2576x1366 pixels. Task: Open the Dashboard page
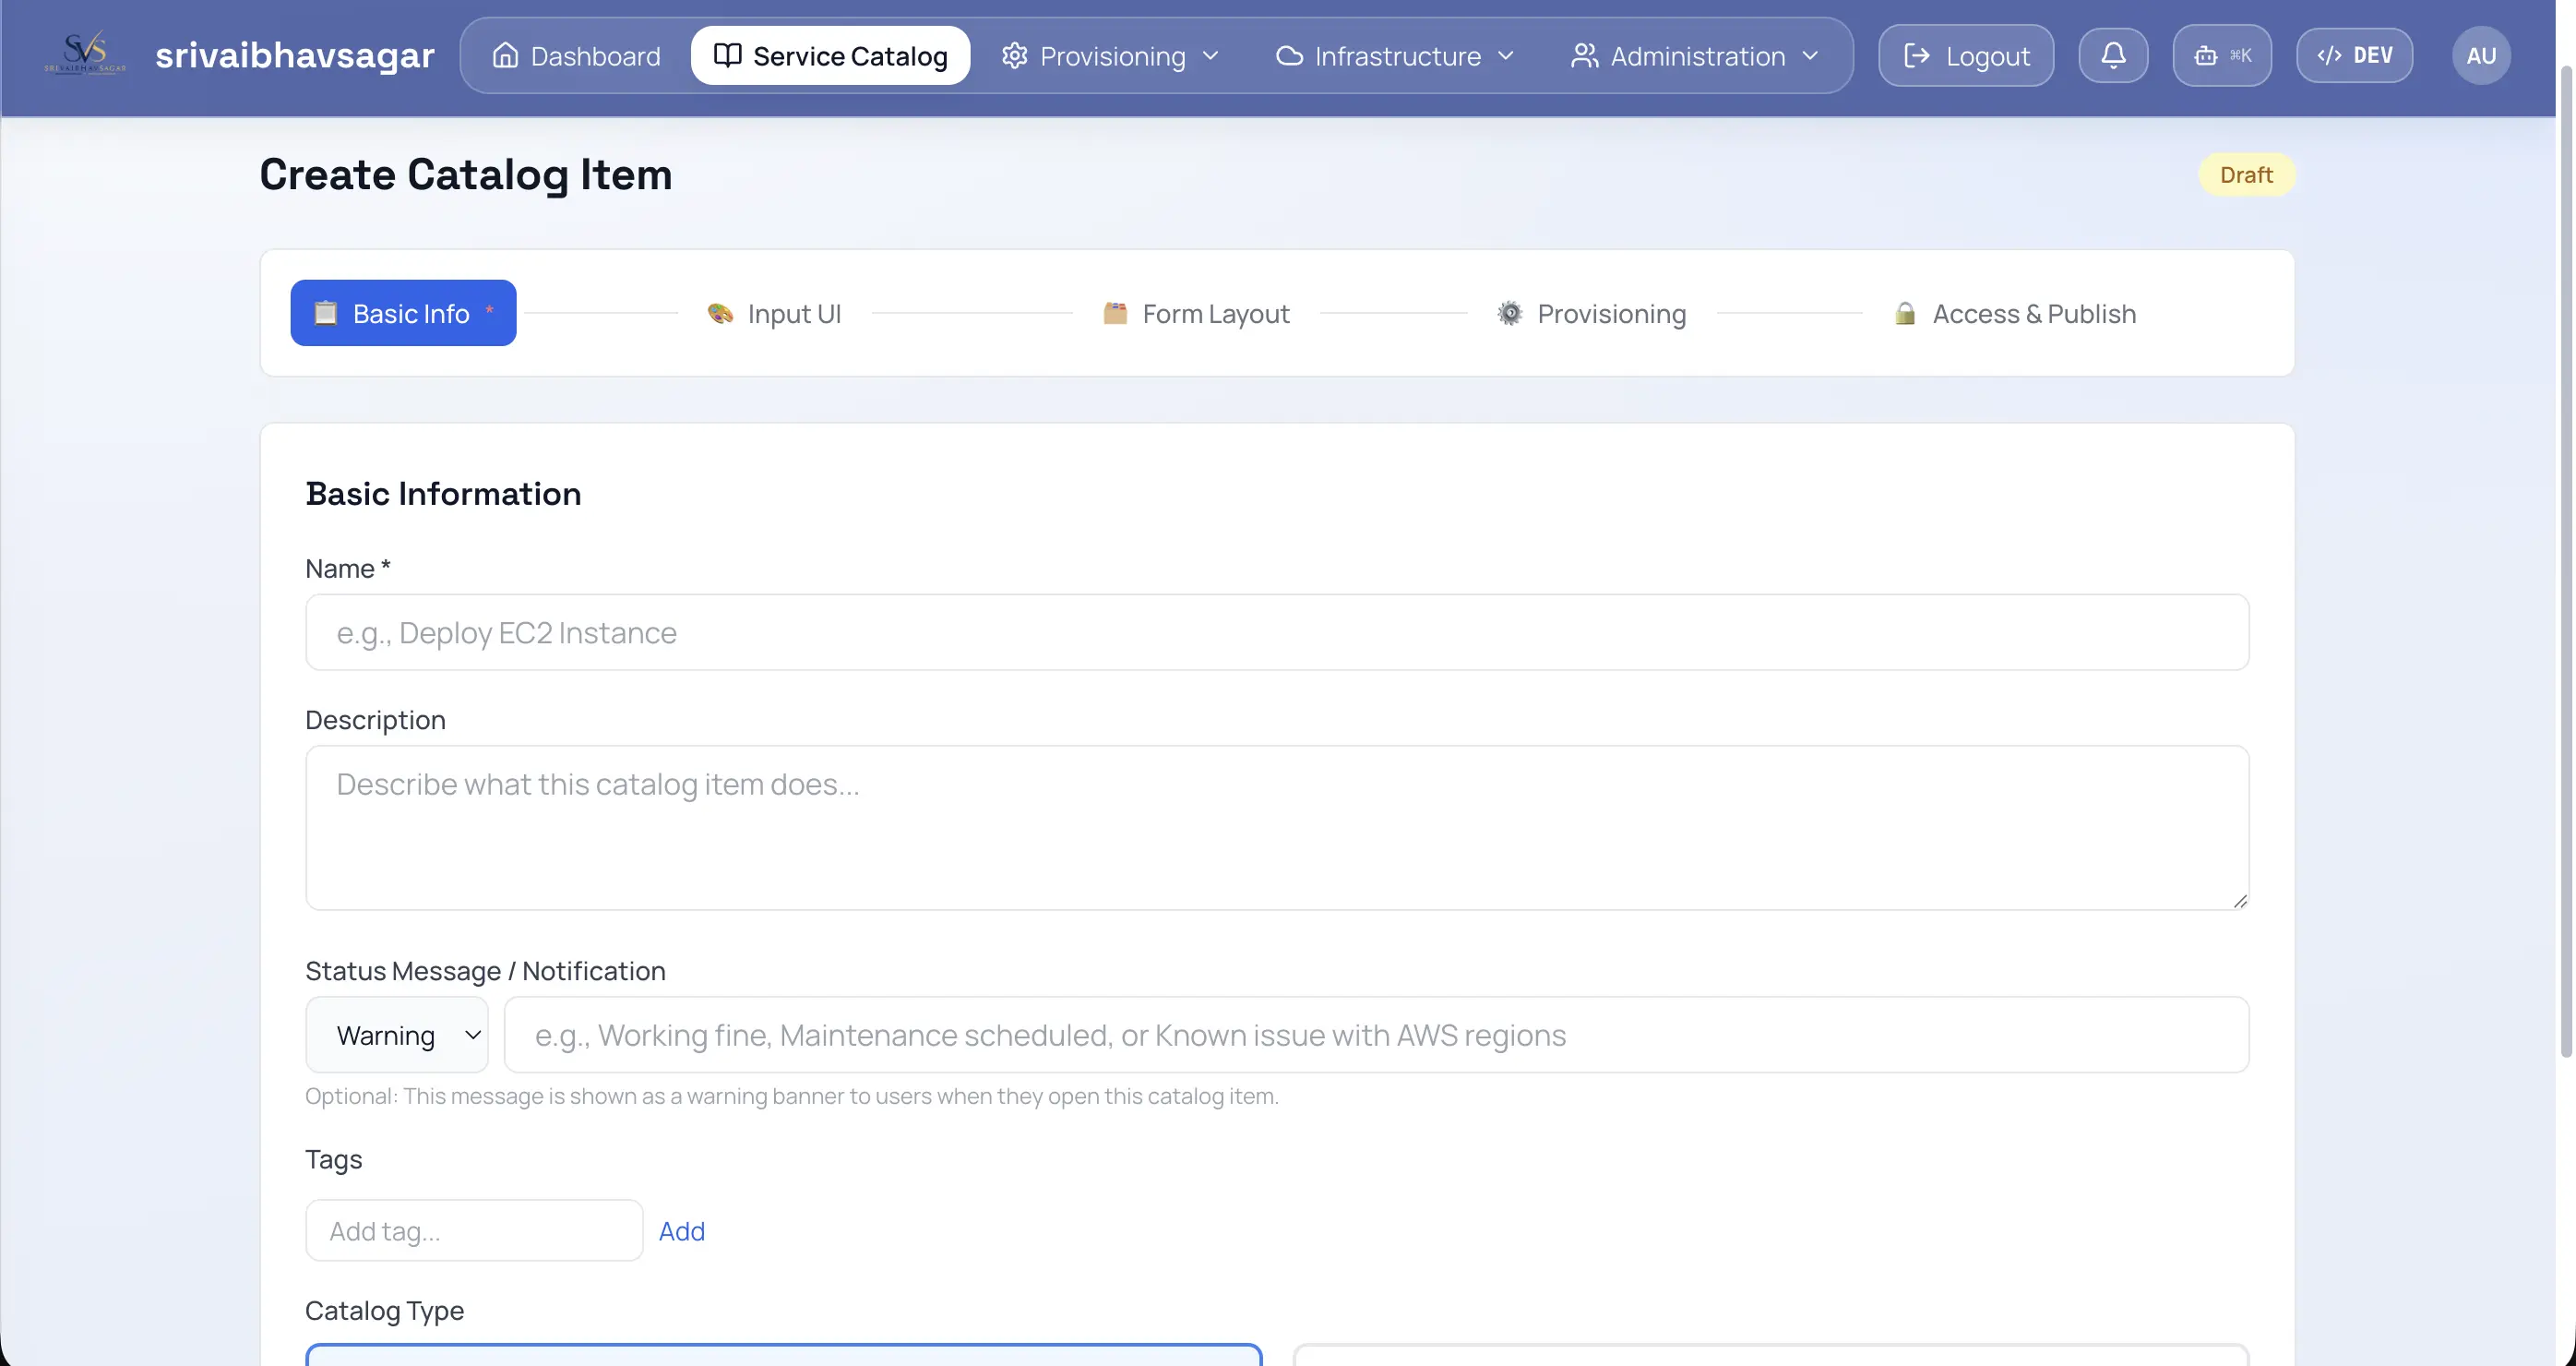pyautogui.click(x=576, y=56)
